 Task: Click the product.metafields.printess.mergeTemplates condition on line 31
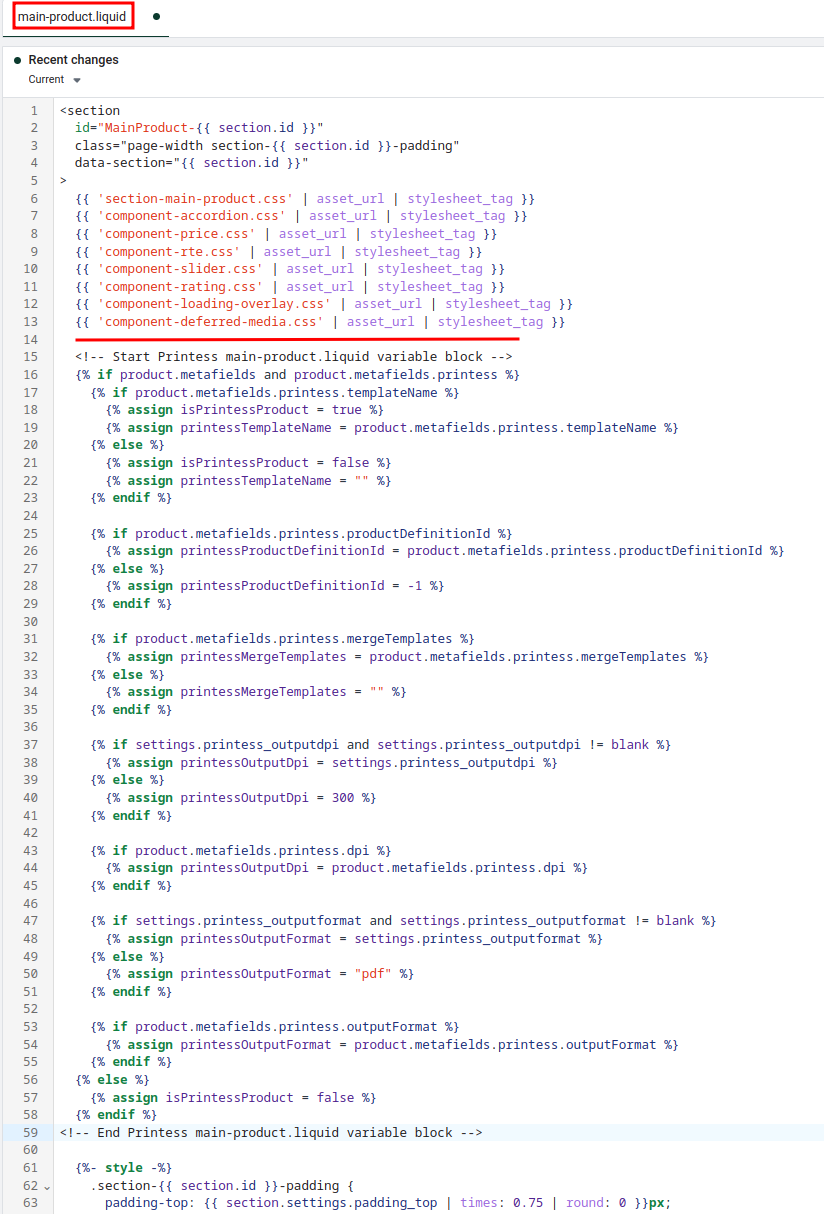coord(283,638)
